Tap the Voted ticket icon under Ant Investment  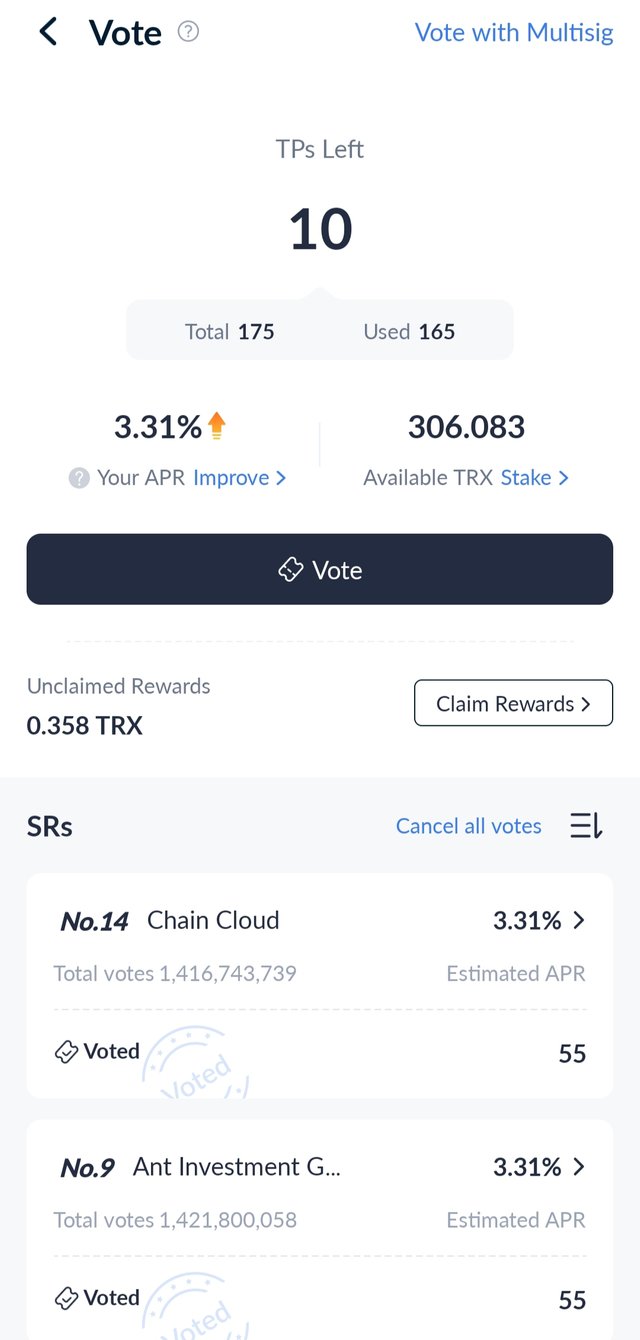pos(66,1298)
